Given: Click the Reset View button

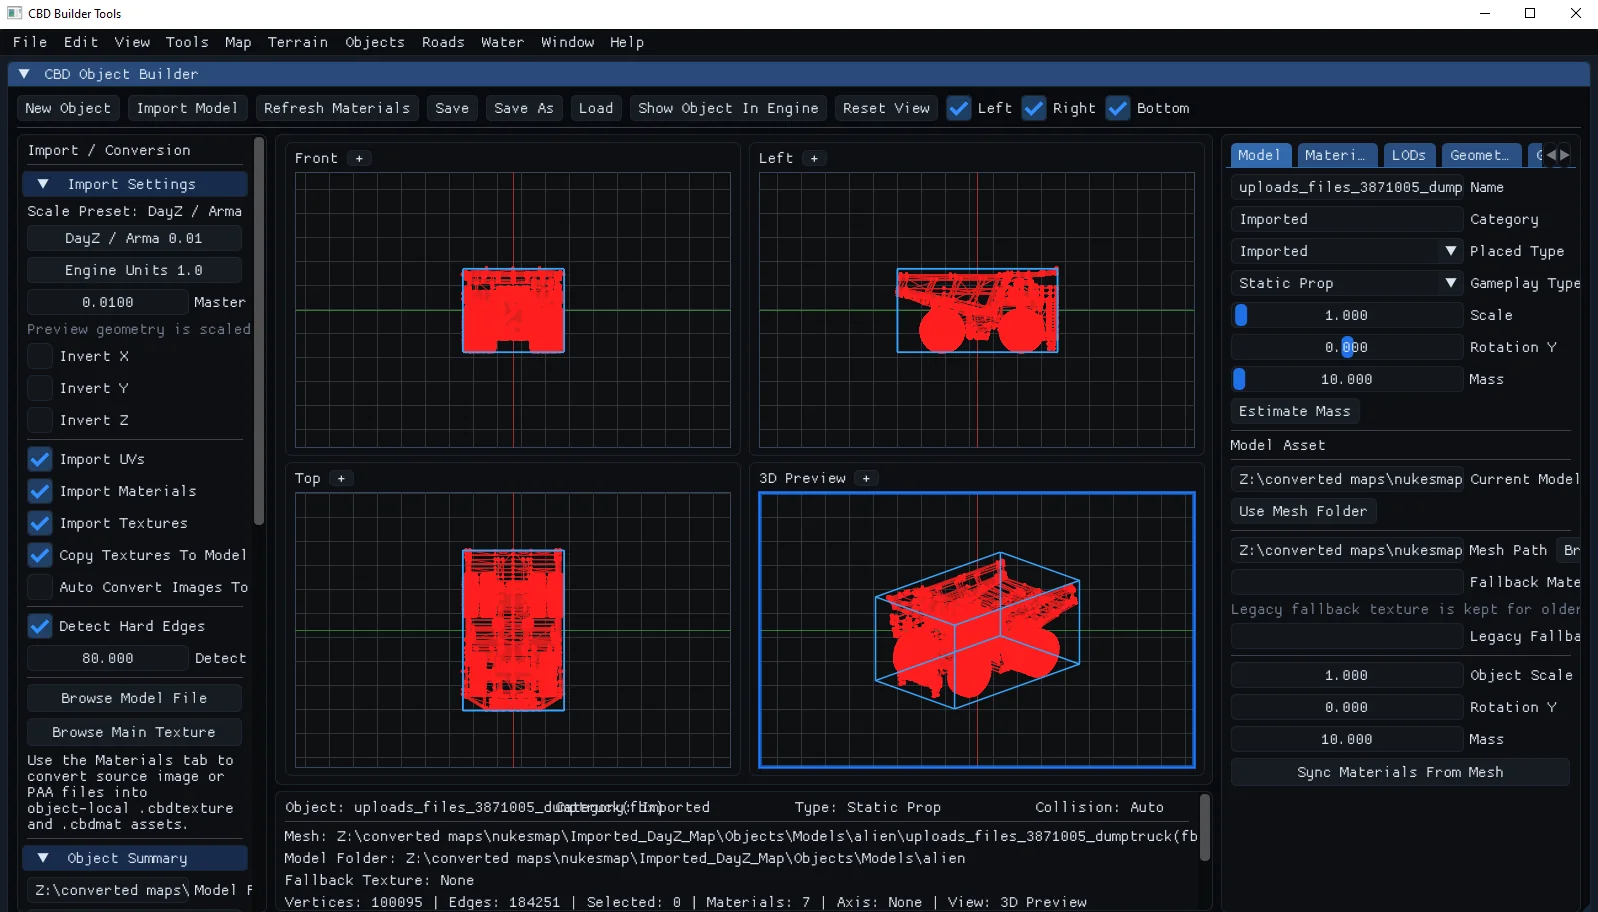Looking at the screenshot, I should click(x=886, y=108).
